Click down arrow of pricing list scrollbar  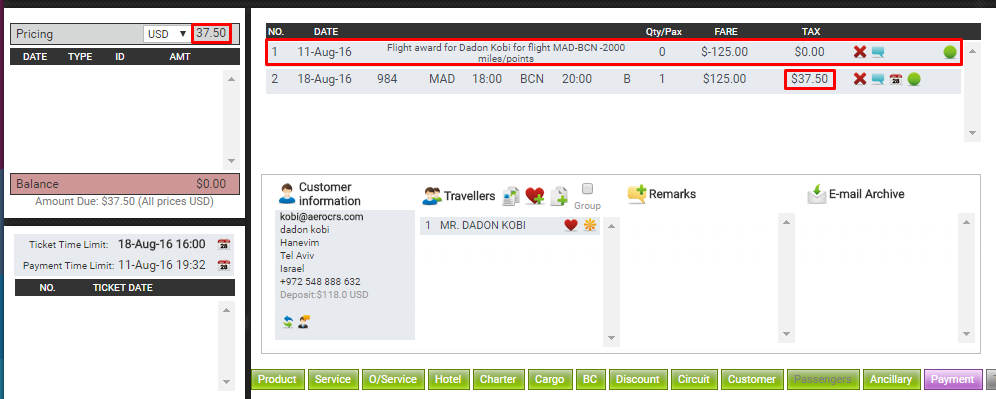pos(231,161)
